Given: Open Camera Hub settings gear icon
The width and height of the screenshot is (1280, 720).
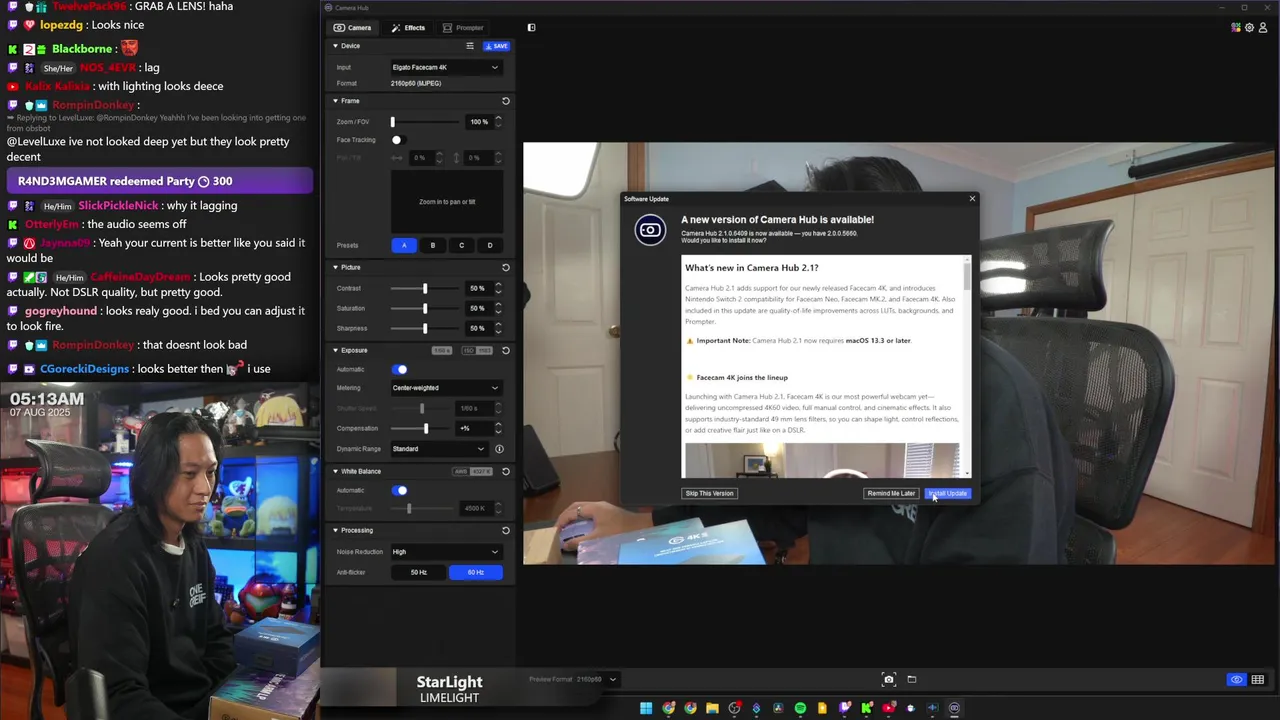Looking at the screenshot, I should point(1250,28).
